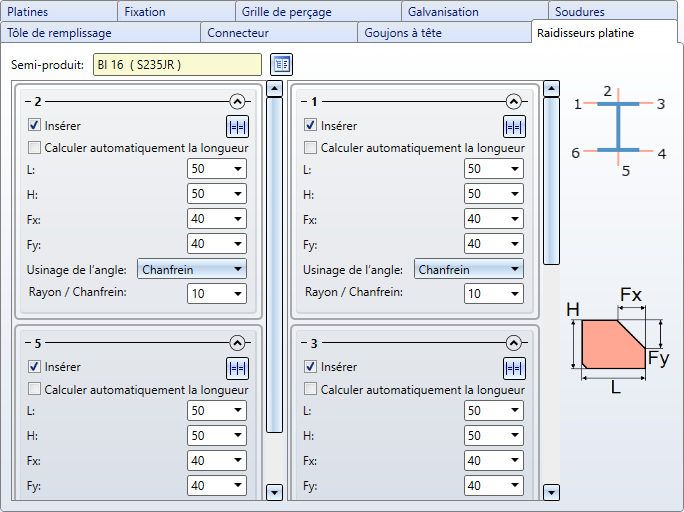Open Fy dropdown in stiffener 3
The height and width of the screenshot is (512, 684).
tap(494, 485)
